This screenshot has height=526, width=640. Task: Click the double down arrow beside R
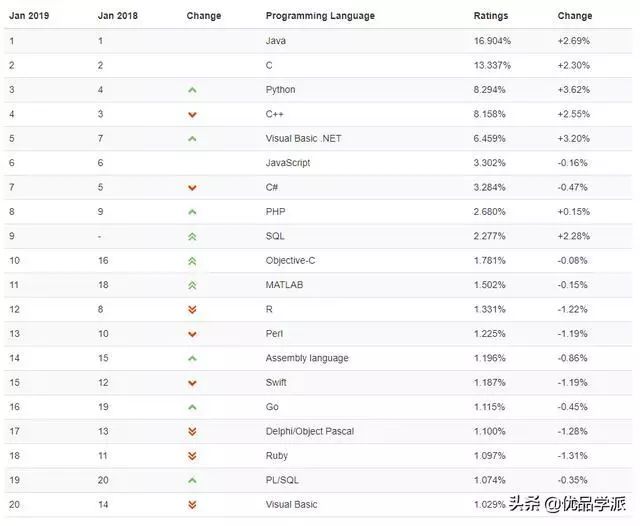pyautogui.click(x=192, y=310)
